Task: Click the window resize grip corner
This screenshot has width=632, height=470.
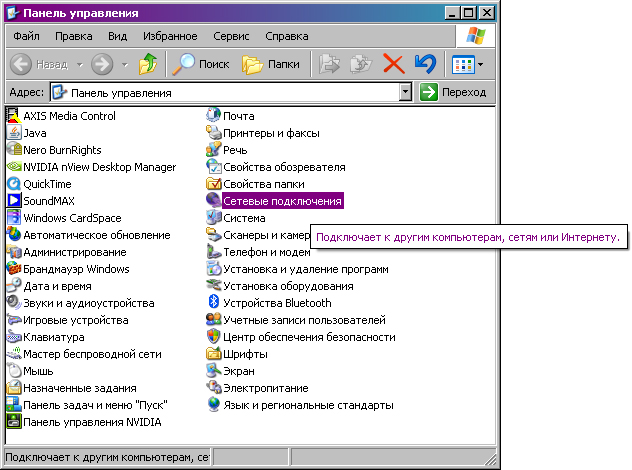Action: pos(490,459)
